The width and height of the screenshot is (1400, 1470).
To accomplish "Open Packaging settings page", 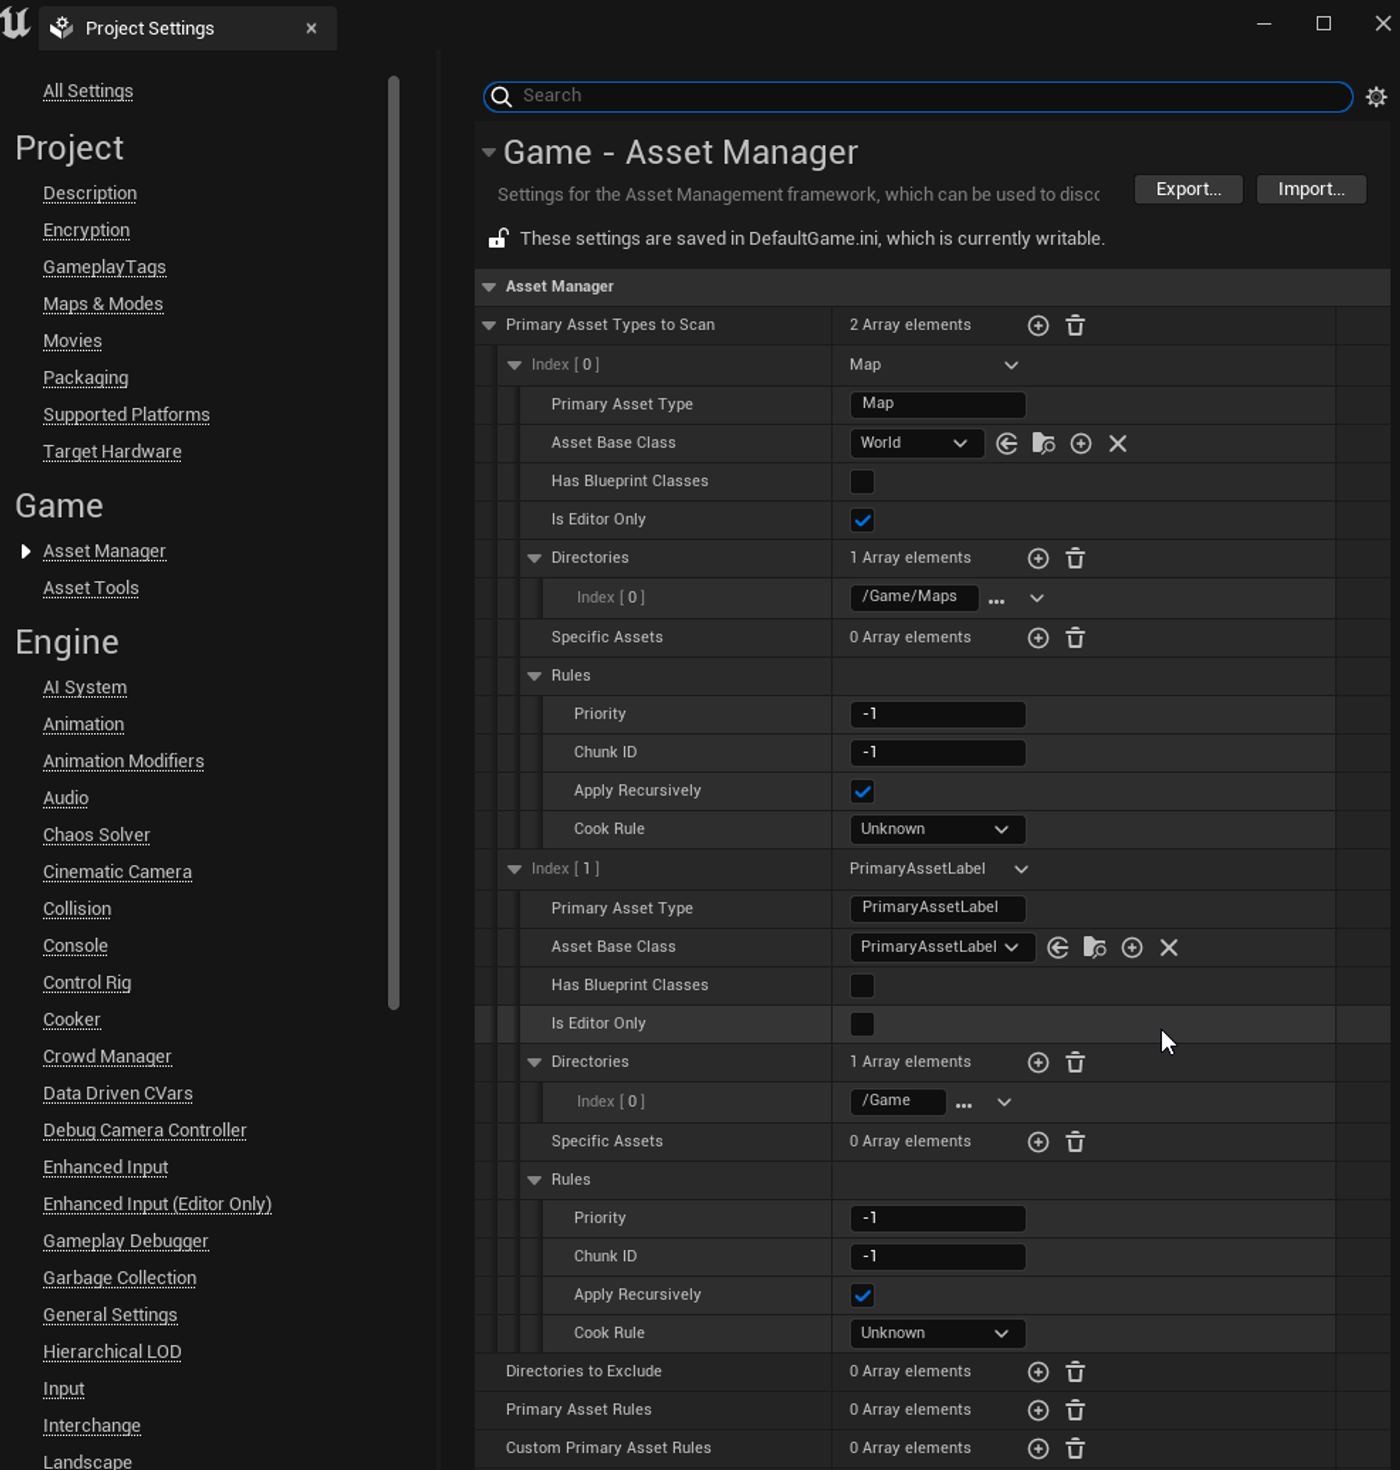I will 86,378.
